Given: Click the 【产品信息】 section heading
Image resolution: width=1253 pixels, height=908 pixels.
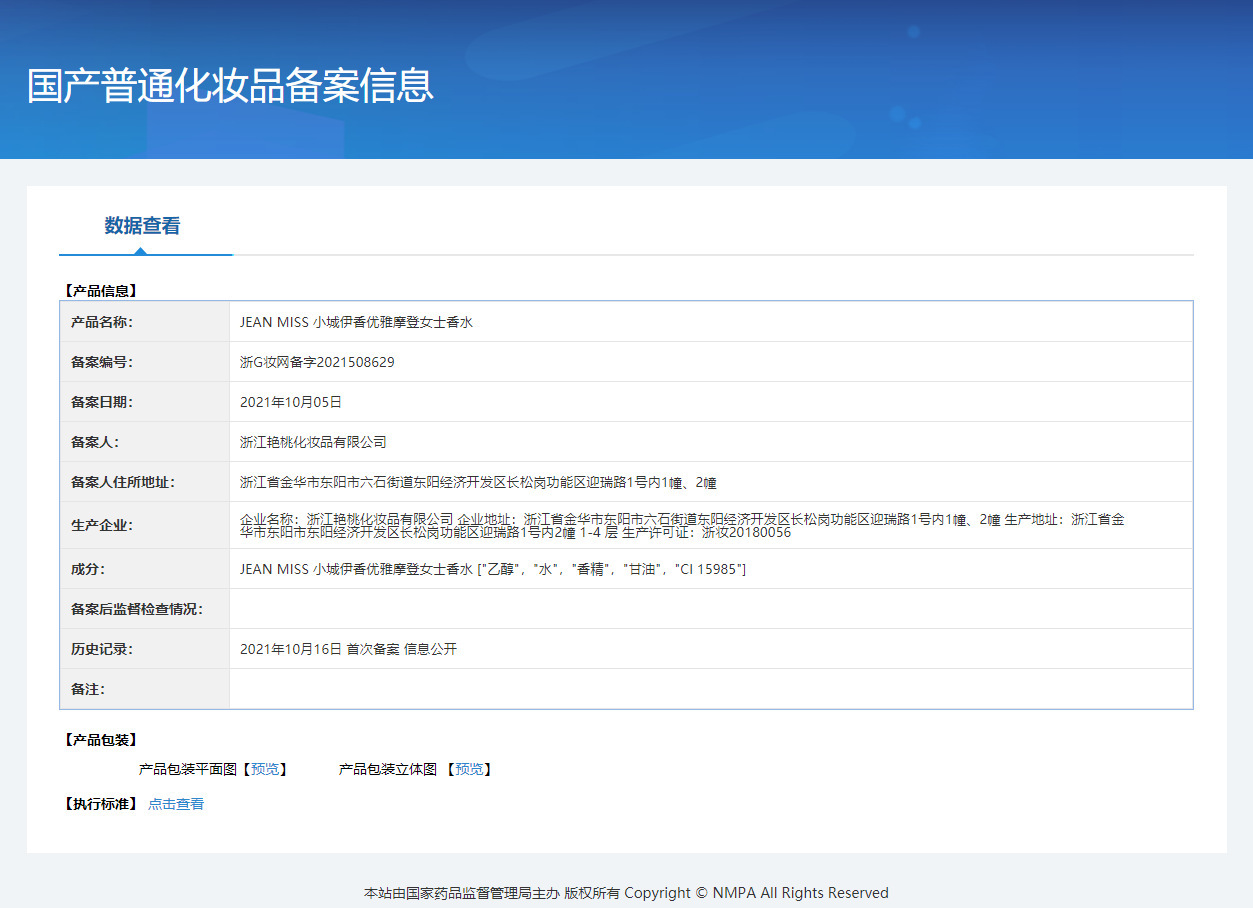Looking at the screenshot, I should 101,291.
